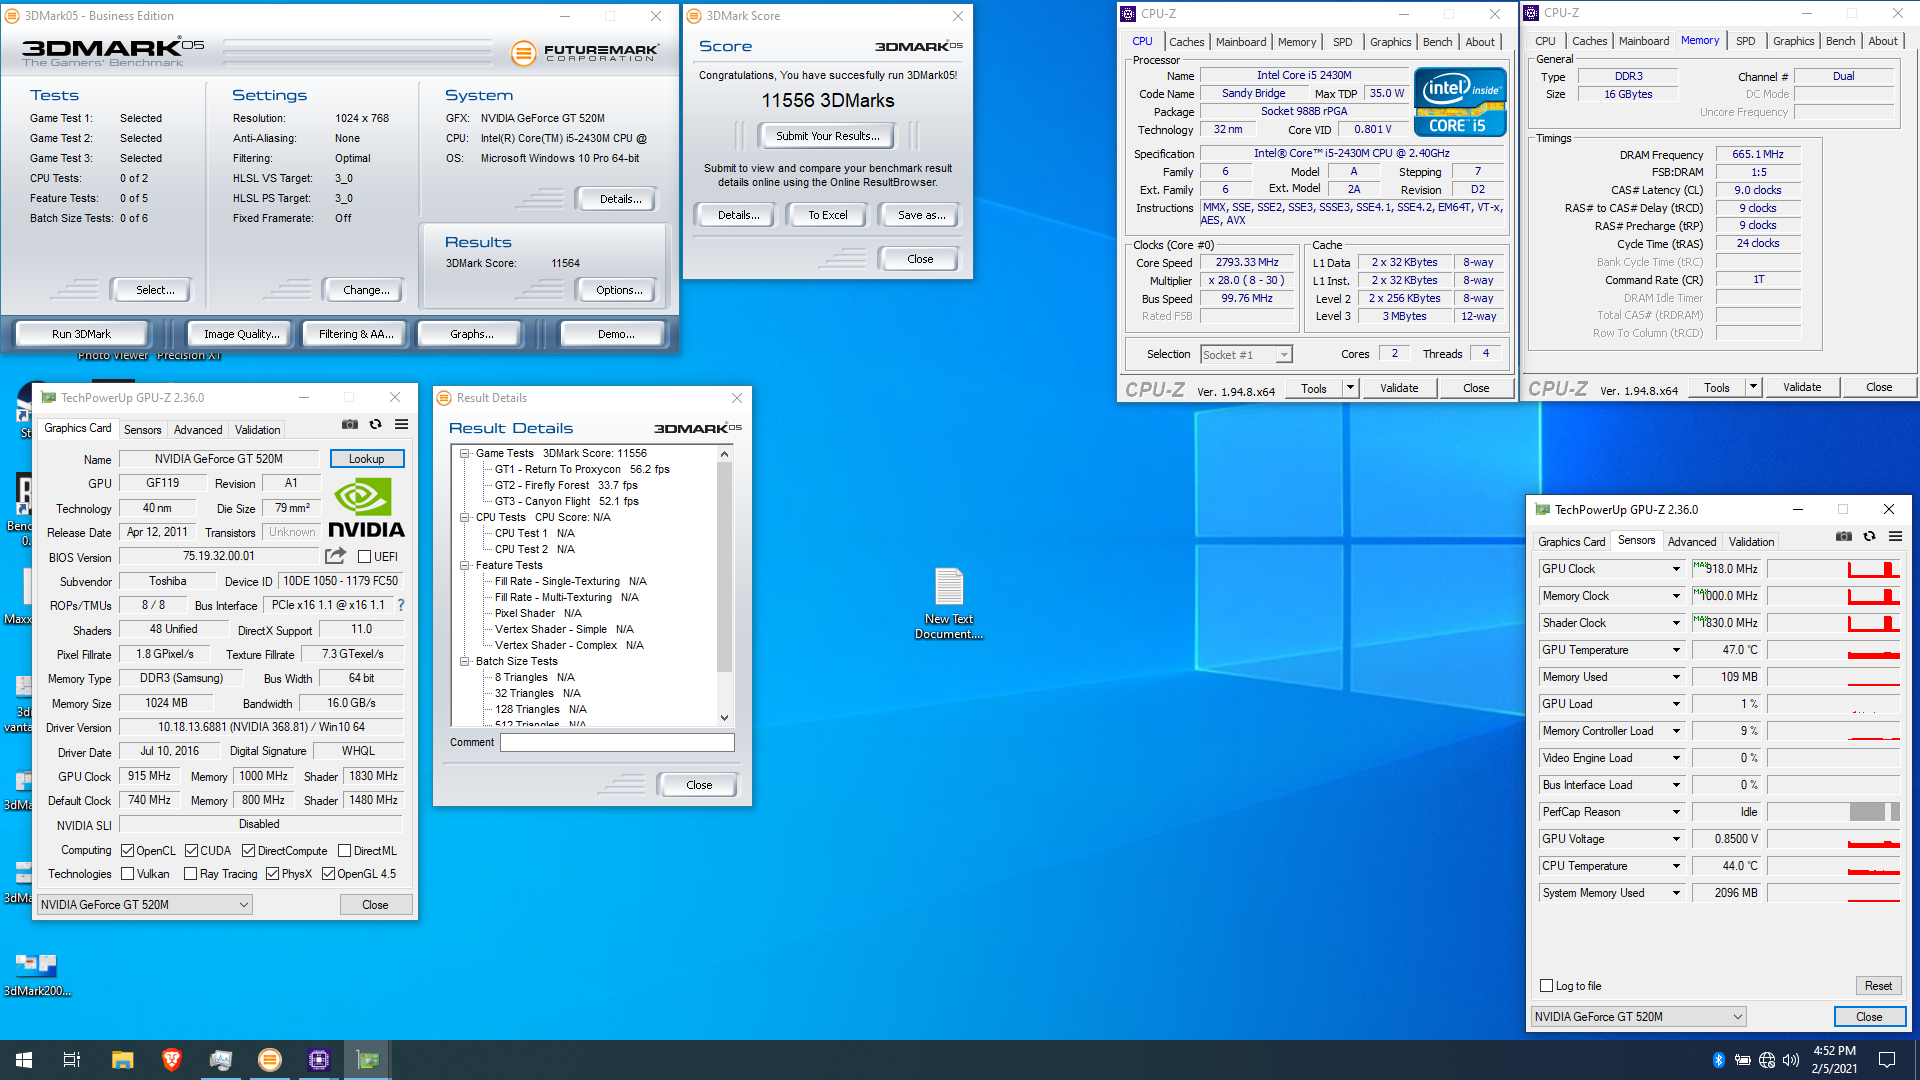The height and width of the screenshot is (1080, 1920).
Task: Collapse Game Tests tree node
Action: point(465,454)
